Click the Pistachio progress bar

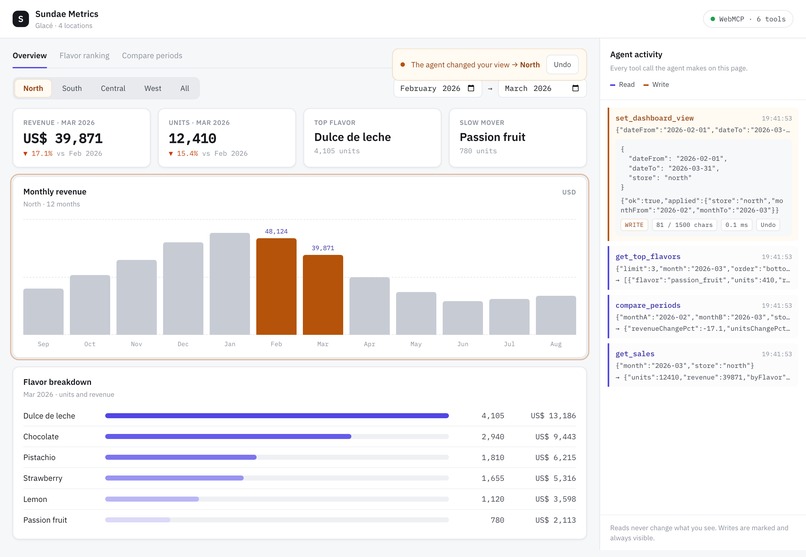click(x=277, y=457)
